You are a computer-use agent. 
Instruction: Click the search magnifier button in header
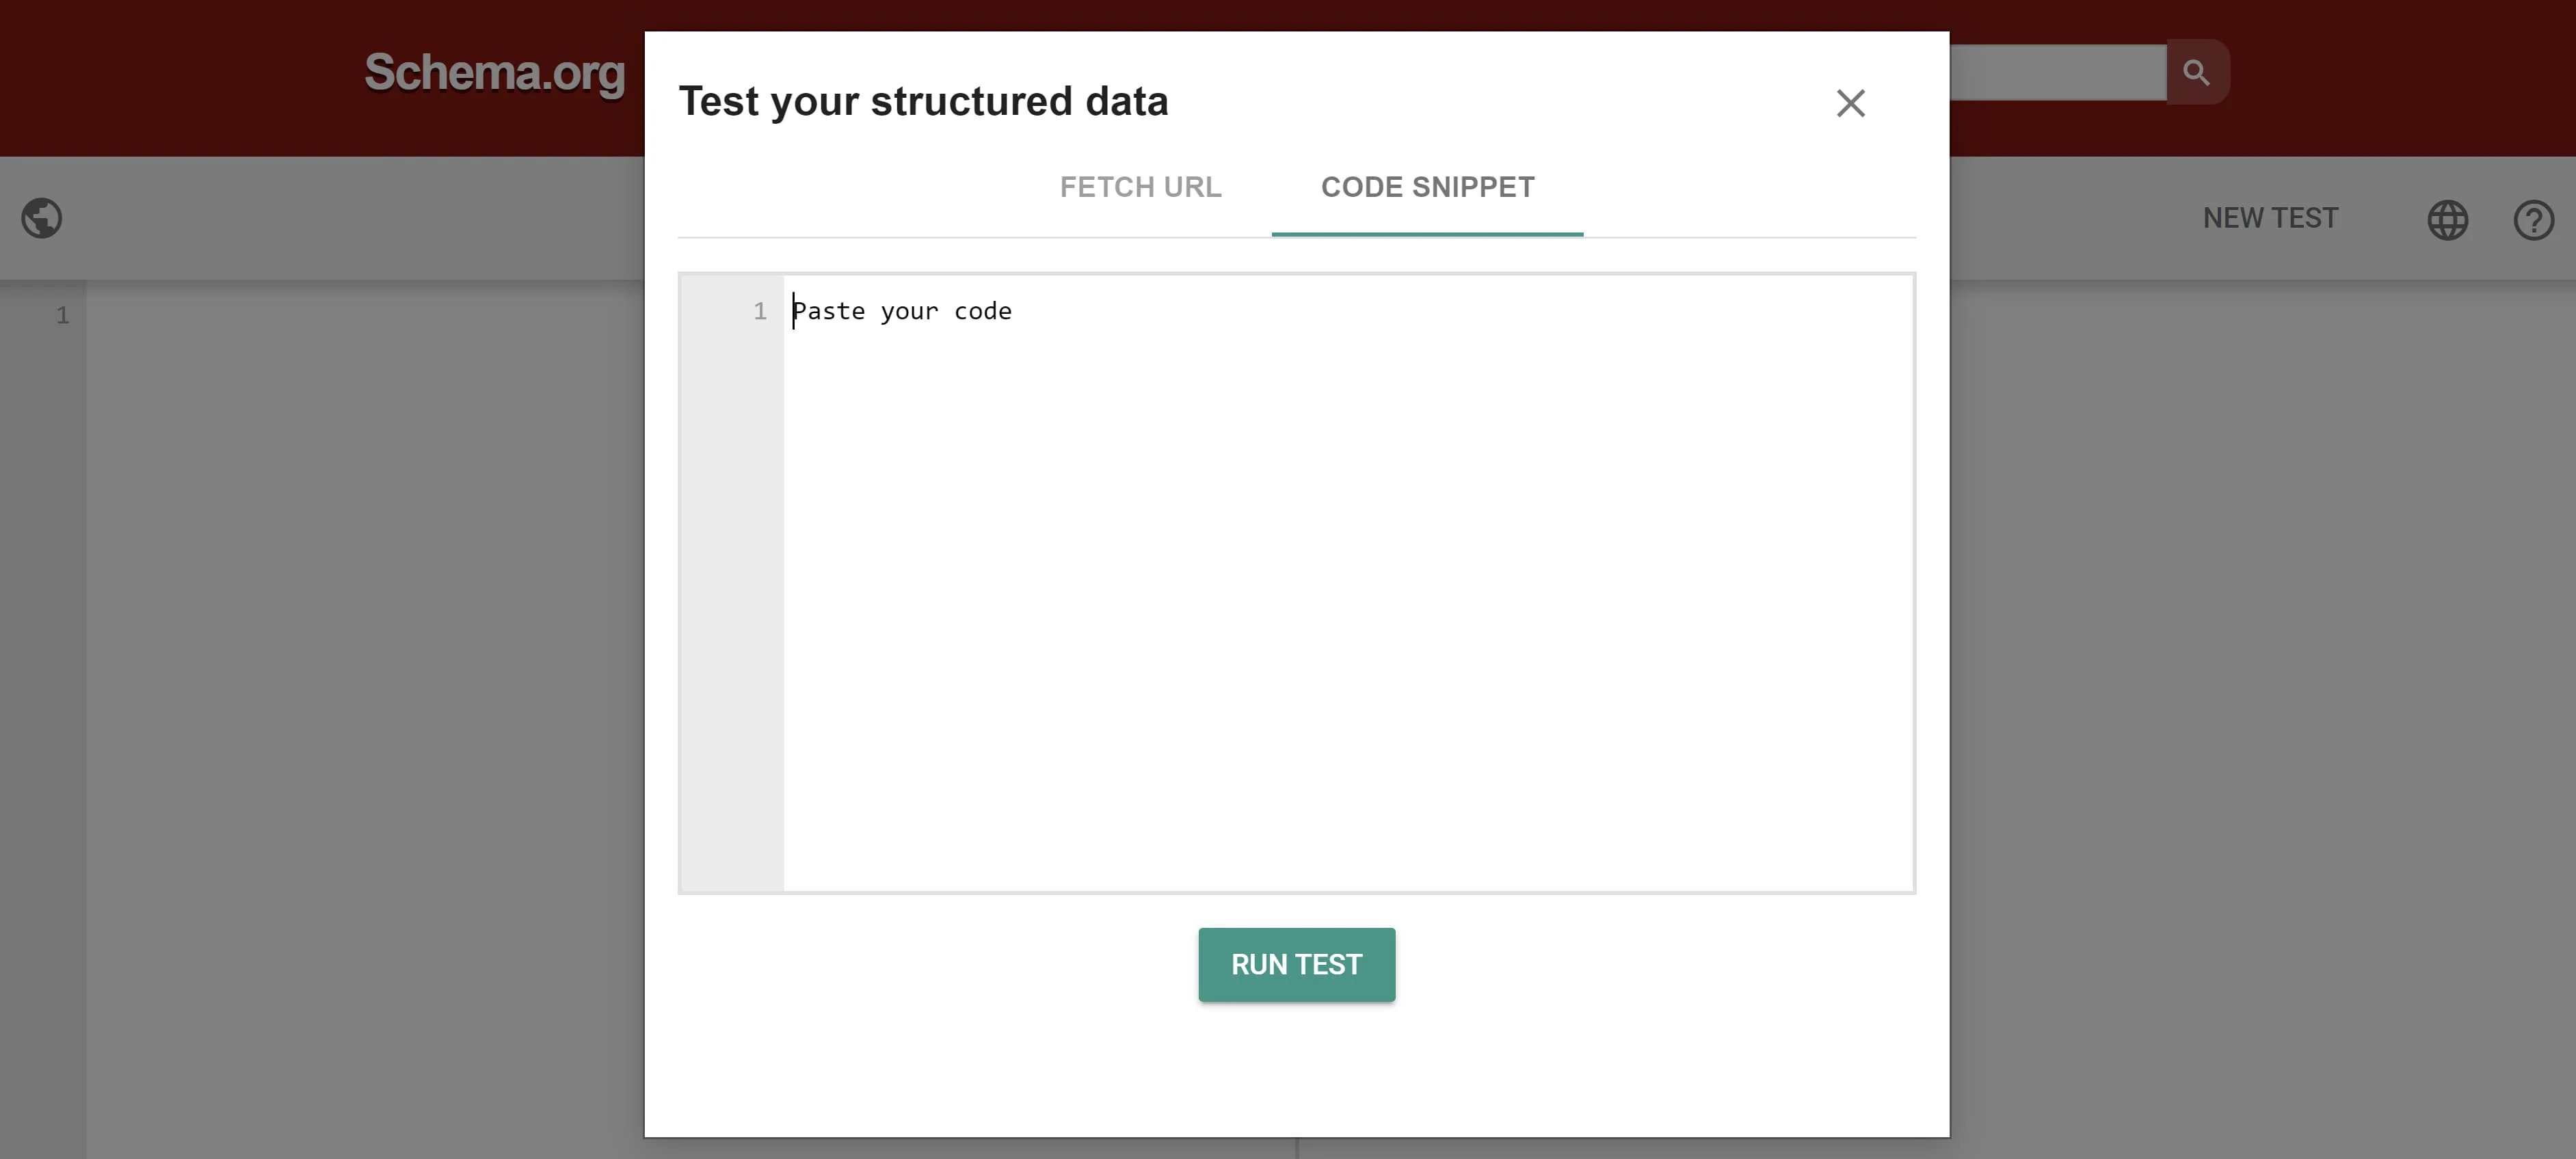pos(2196,72)
